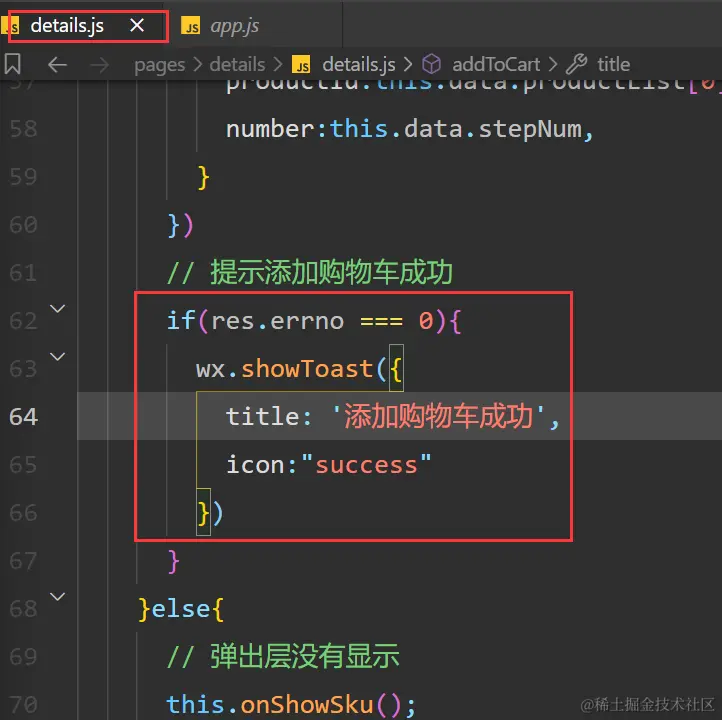Open the details.js breadcrumb

(359, 64)
